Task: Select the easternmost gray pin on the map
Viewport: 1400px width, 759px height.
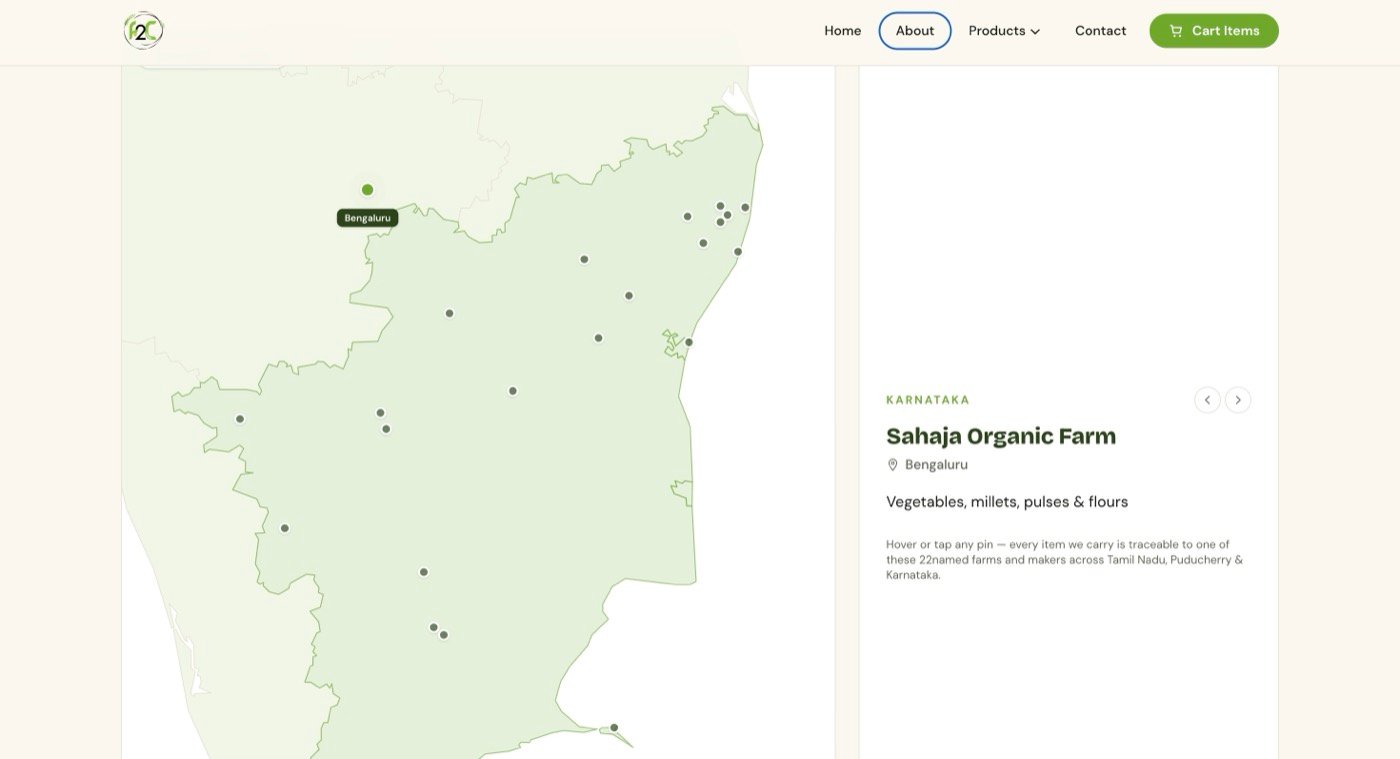Action: click(745, 208)
